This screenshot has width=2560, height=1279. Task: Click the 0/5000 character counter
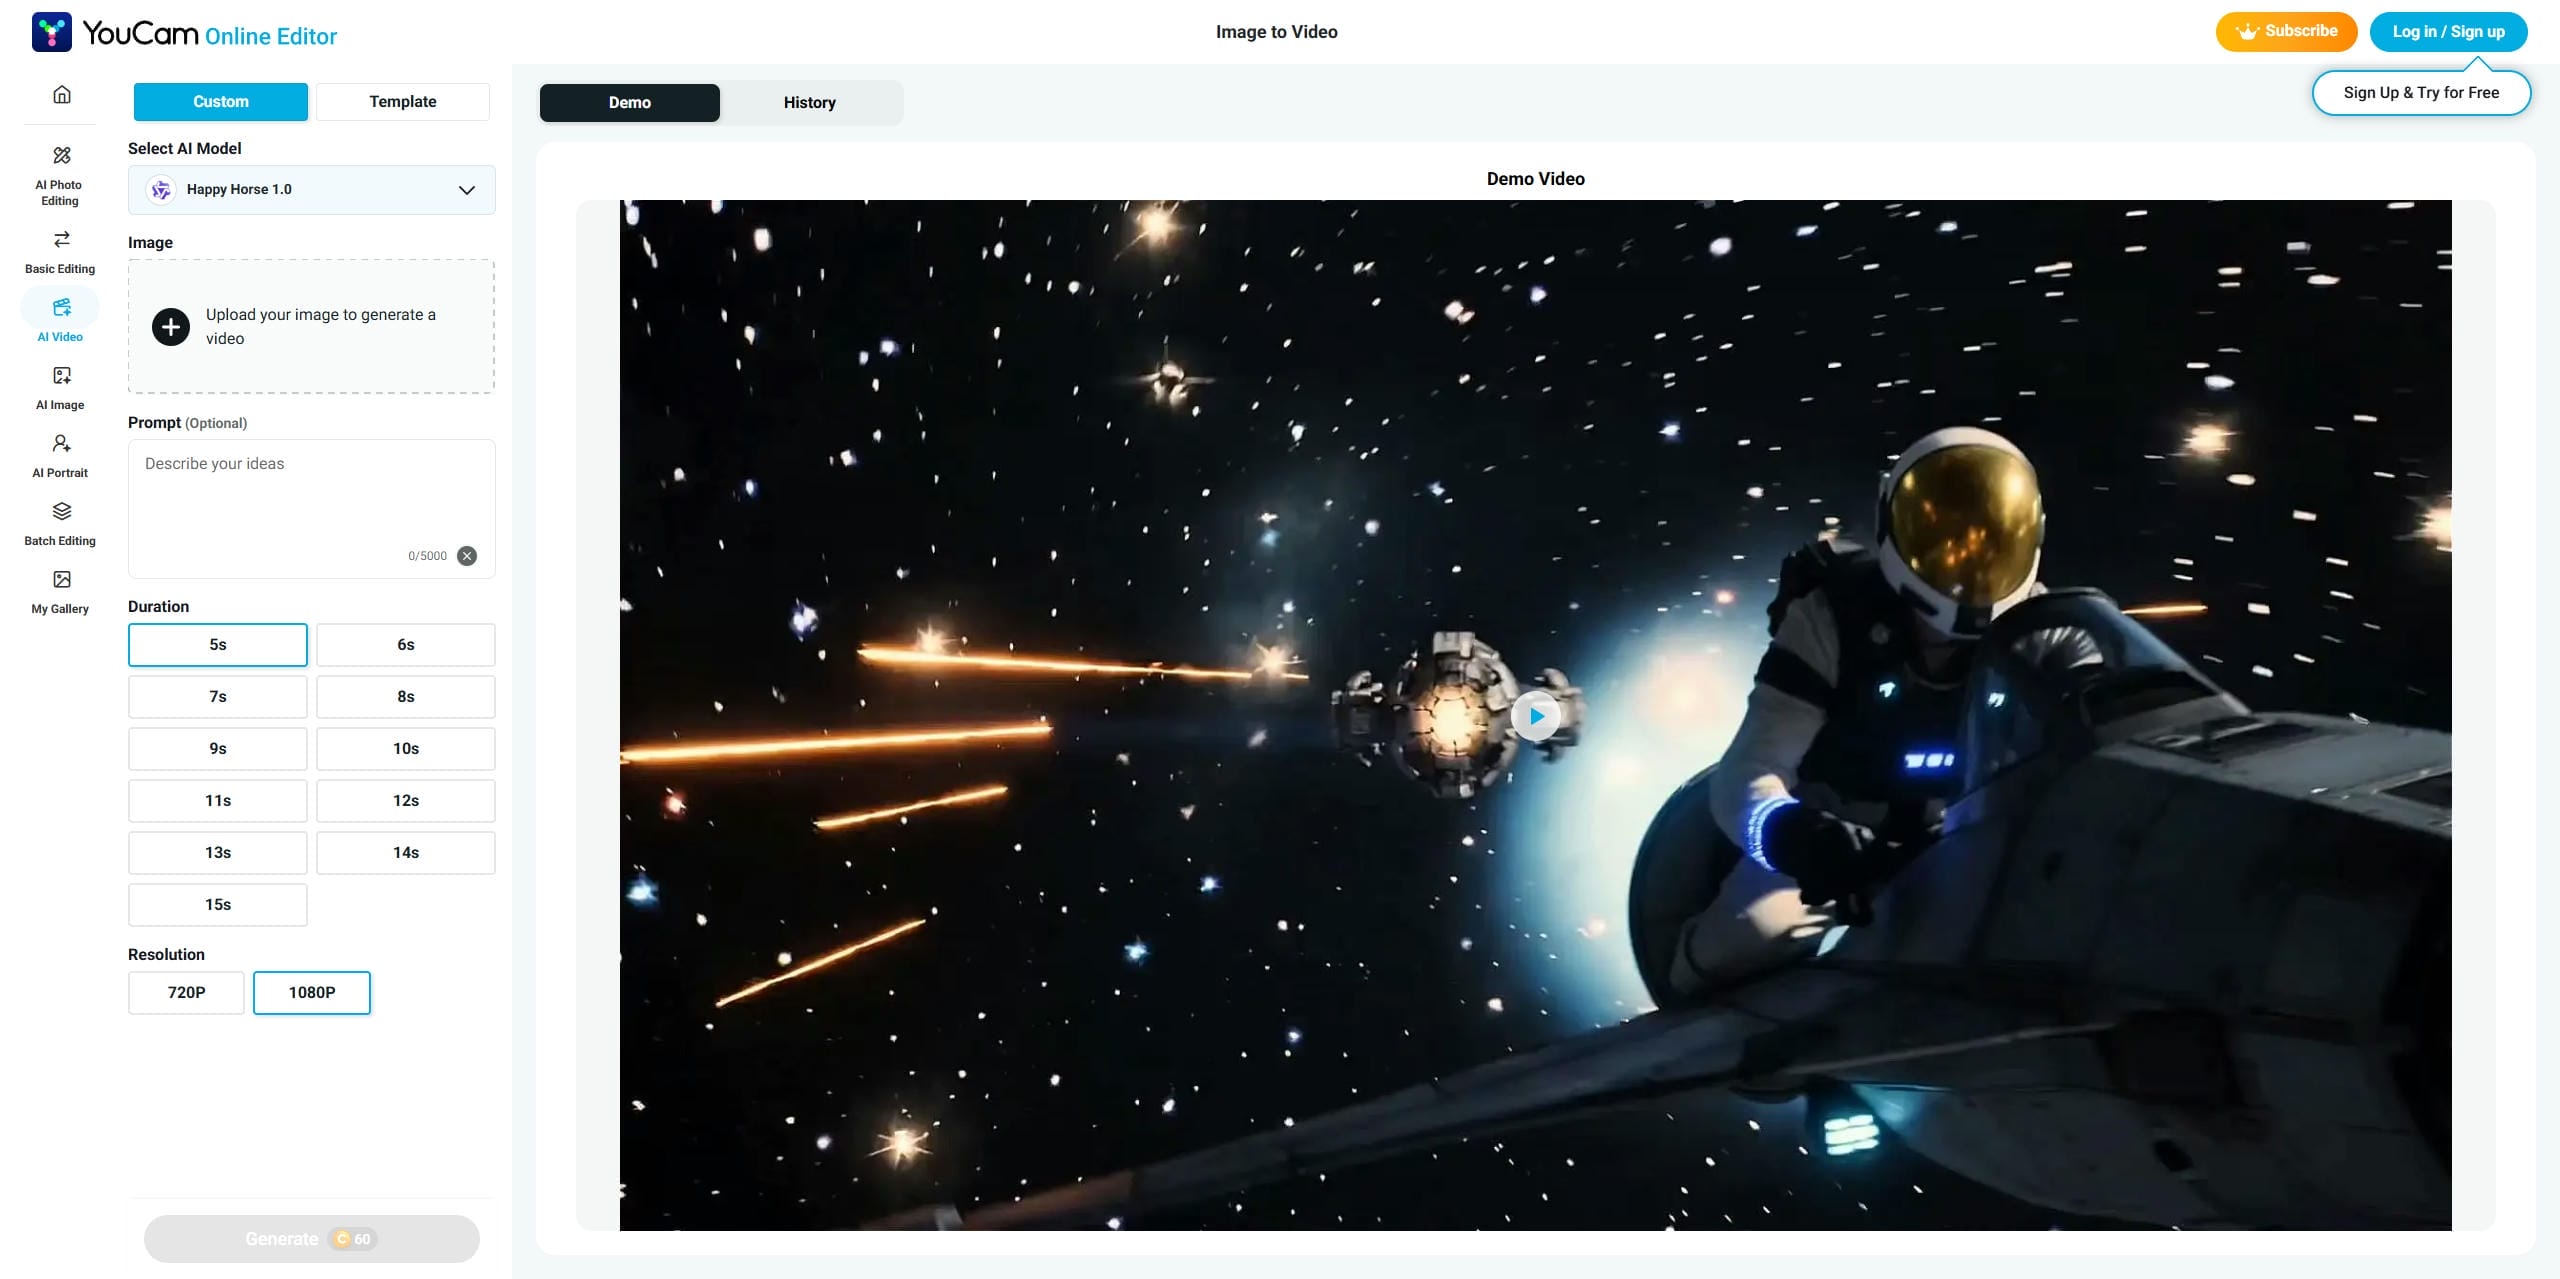427,556
